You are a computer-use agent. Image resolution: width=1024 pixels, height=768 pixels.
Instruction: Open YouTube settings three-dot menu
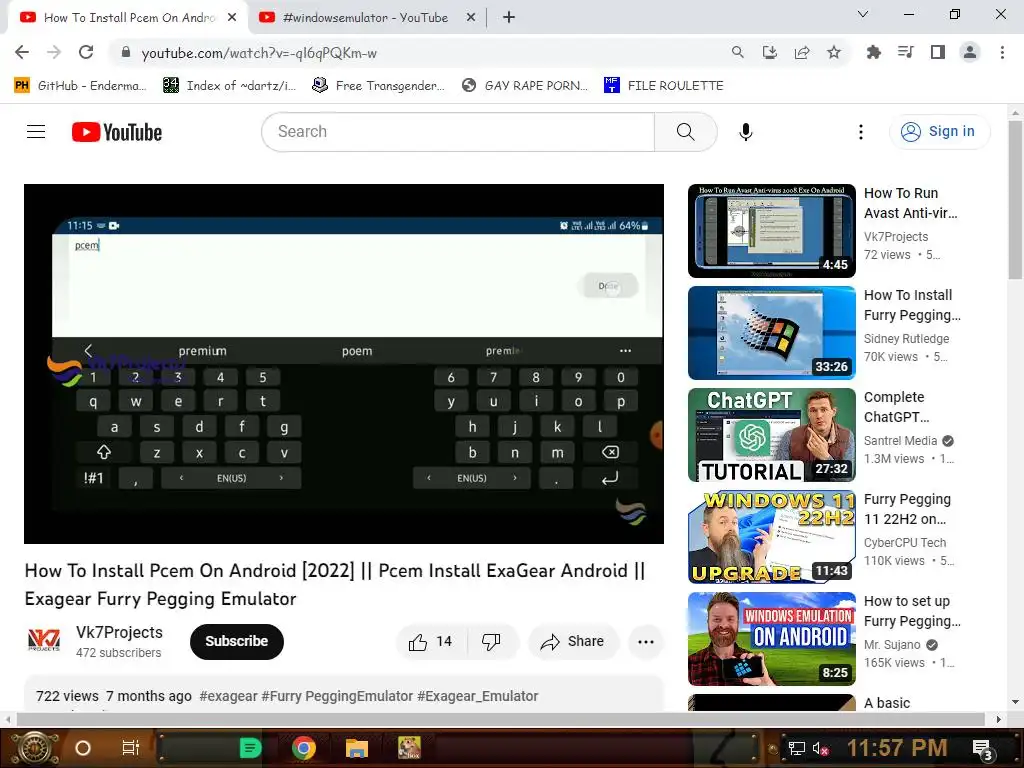[861, 132]
